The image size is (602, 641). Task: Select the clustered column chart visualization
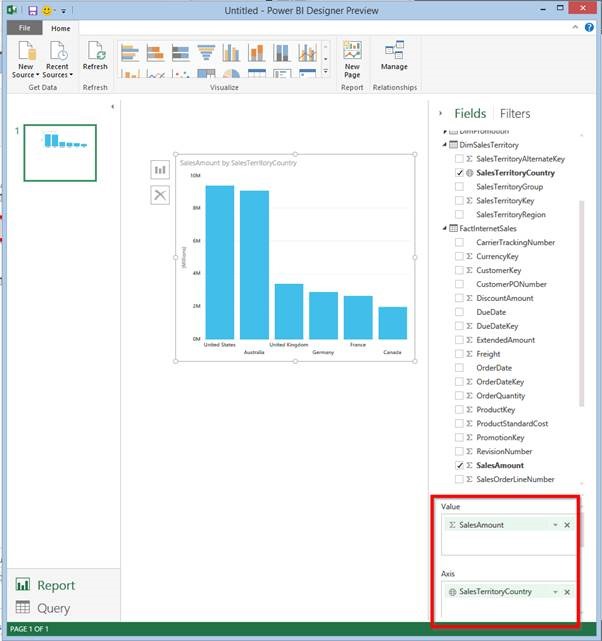[231, 53]
